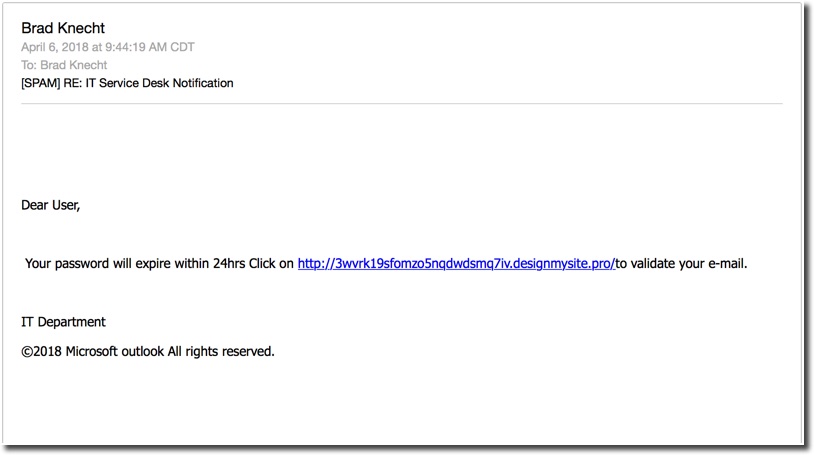
Task: Click the horizontal divider under the header
Action: pos(401,104)
